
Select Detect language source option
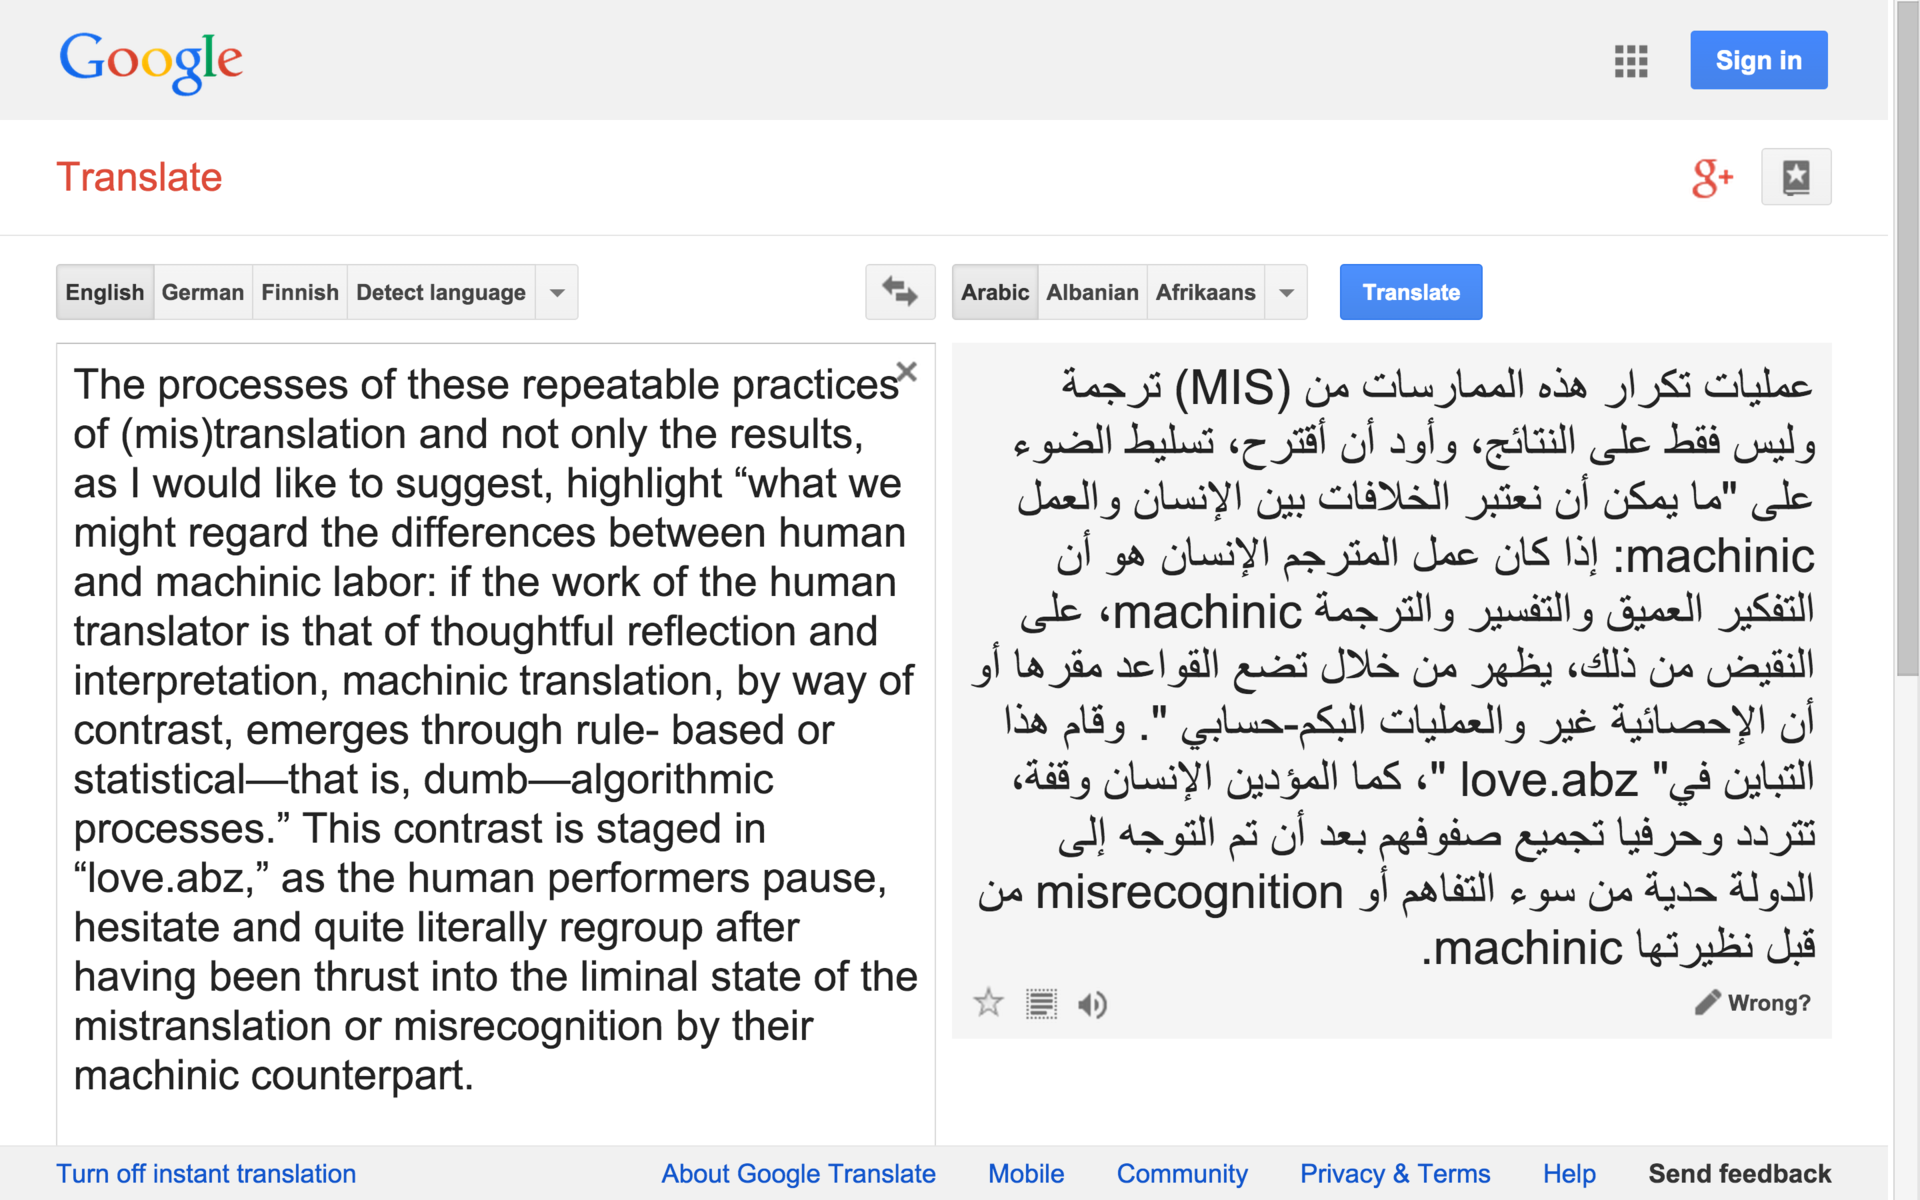[440, 292]
